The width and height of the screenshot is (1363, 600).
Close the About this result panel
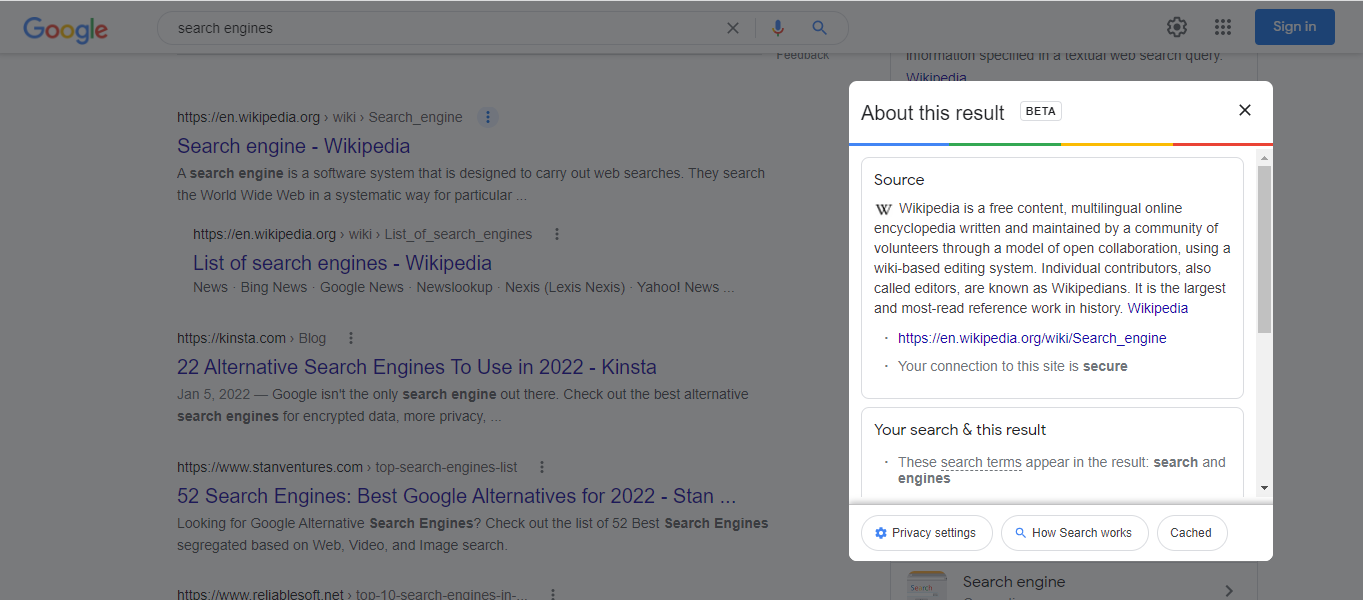pyautogui.click(x=1245, y=110)
